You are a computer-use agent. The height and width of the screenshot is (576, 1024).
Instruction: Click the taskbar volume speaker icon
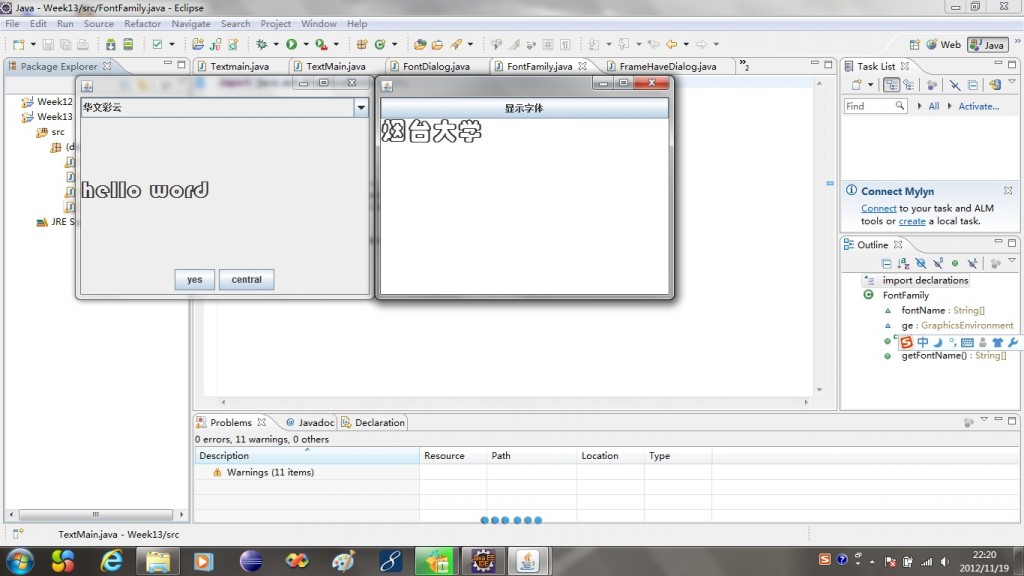click(x=945, y=562)
